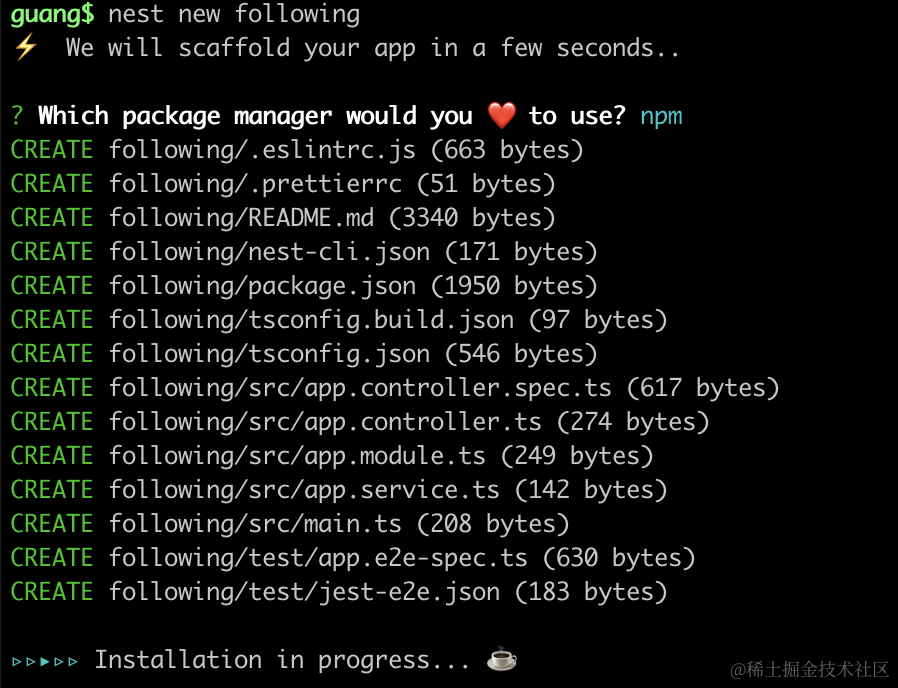Image resolution: width=898 pixels, height=688 pixels.
Task: Click the npm package manager answer
Action: pos(661,117)
